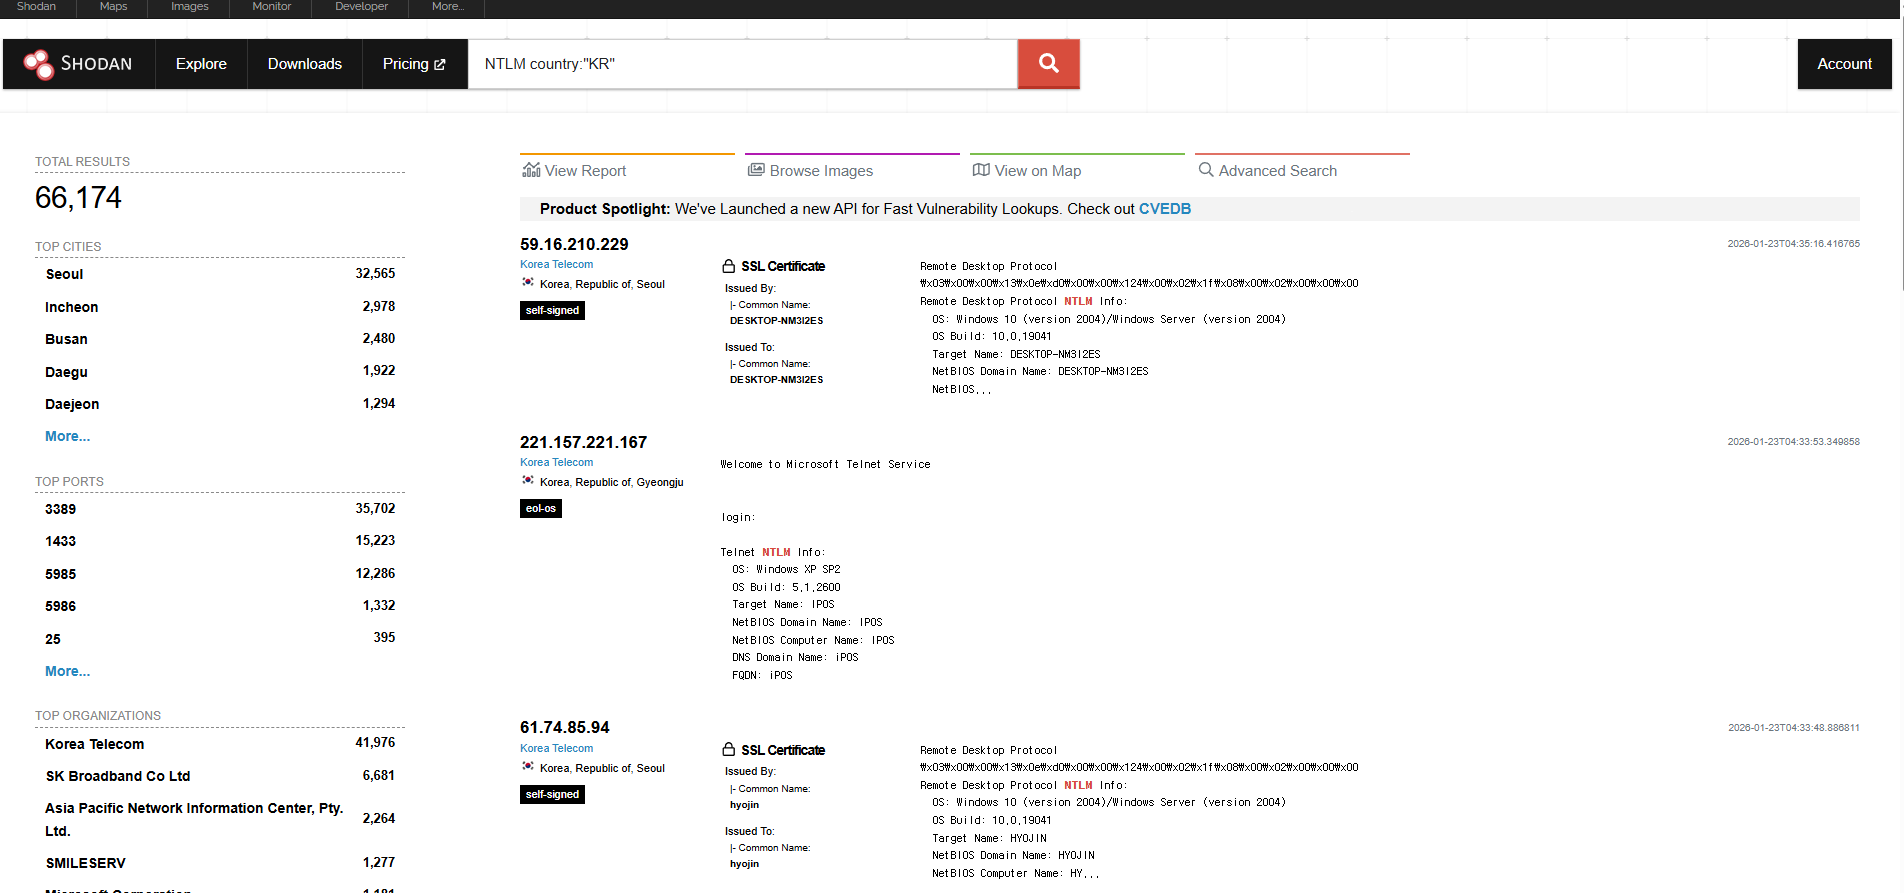Click the Shodan logo icon

[x=38, y=64]
